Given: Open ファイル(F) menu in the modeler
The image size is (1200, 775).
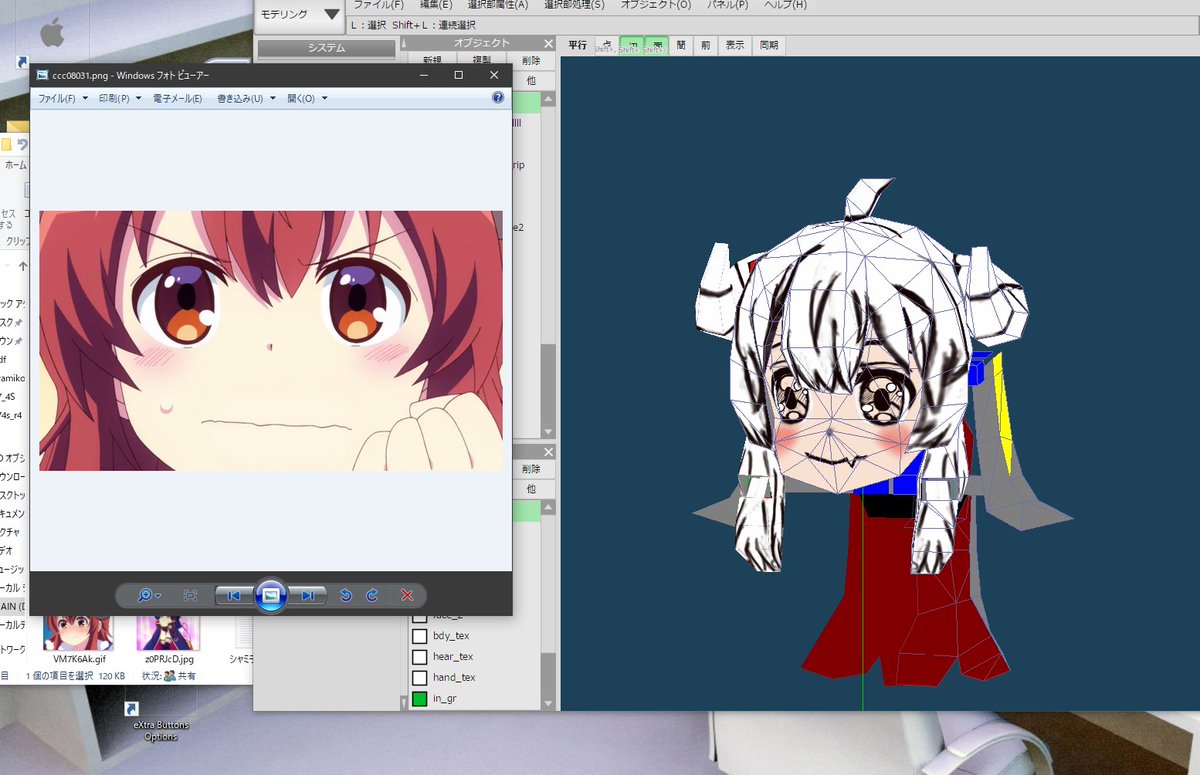Looking at the screenshot, I should 378,5.
